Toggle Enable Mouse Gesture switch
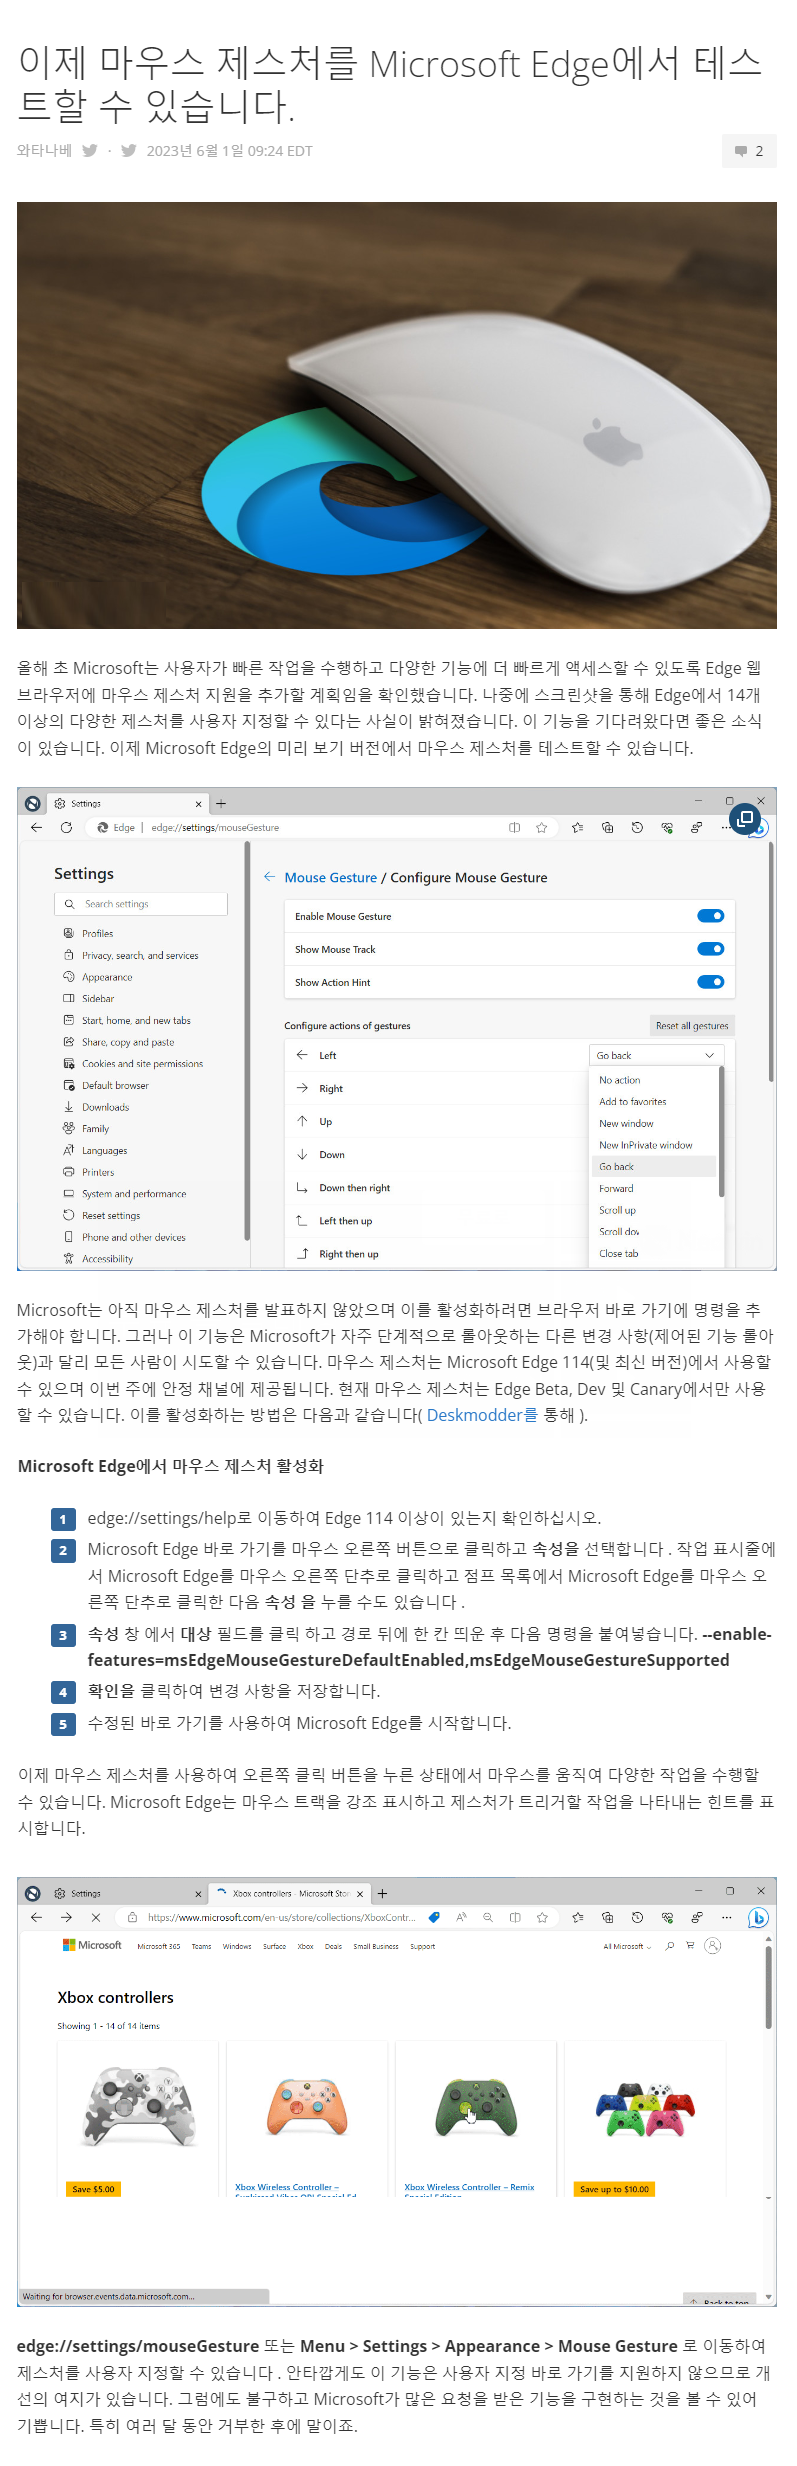Viewport: 797px width, 2466px height. coord(711,916)
